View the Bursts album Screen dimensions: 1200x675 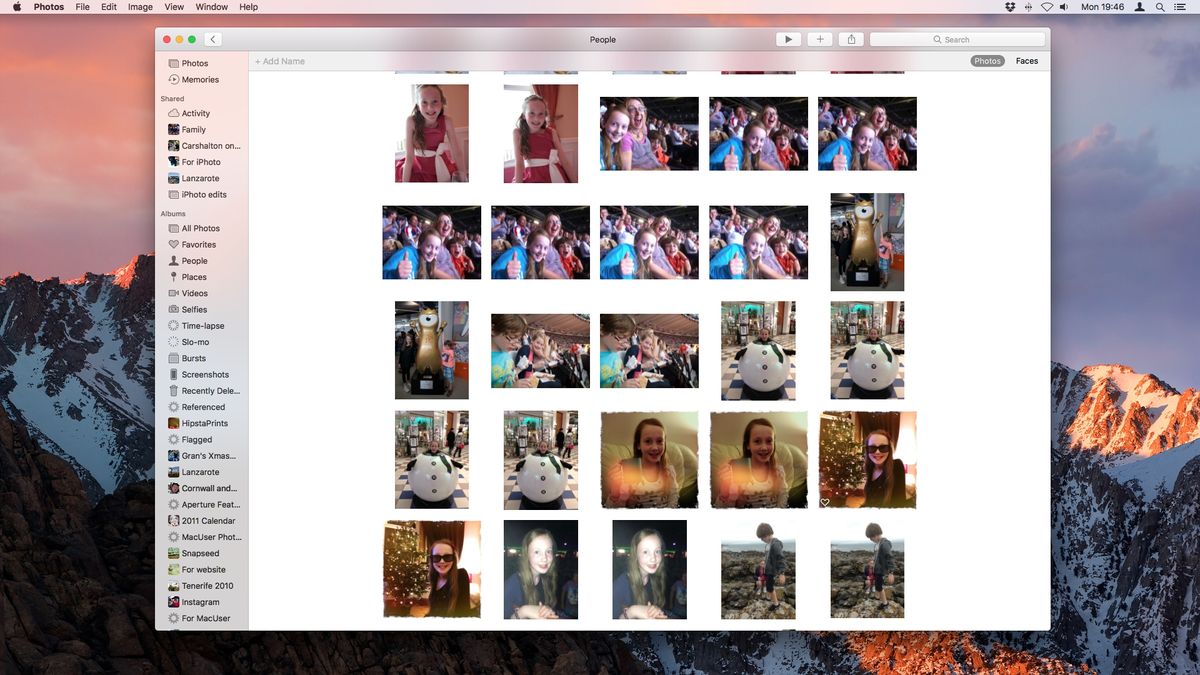click(192, 358)
